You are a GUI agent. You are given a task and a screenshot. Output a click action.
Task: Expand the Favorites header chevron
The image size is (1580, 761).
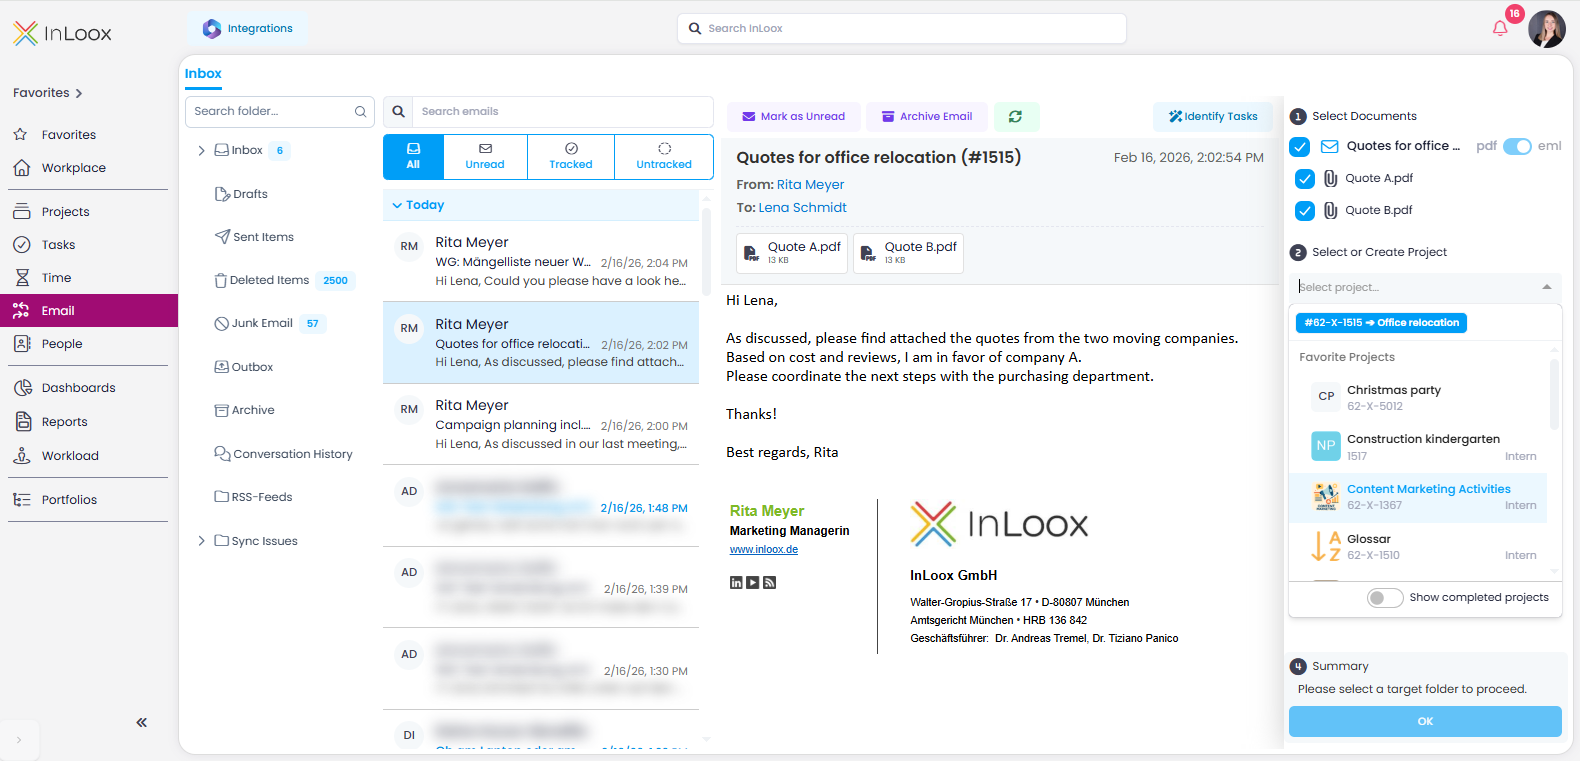(79, 94)
